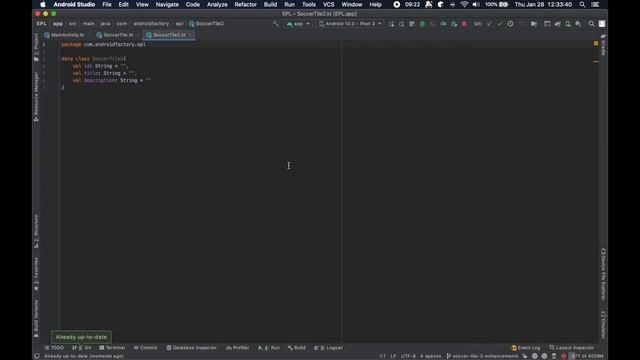Click the user avatar icon at toolbar end
The image size is (640, 360).
(x=602, y=24)
